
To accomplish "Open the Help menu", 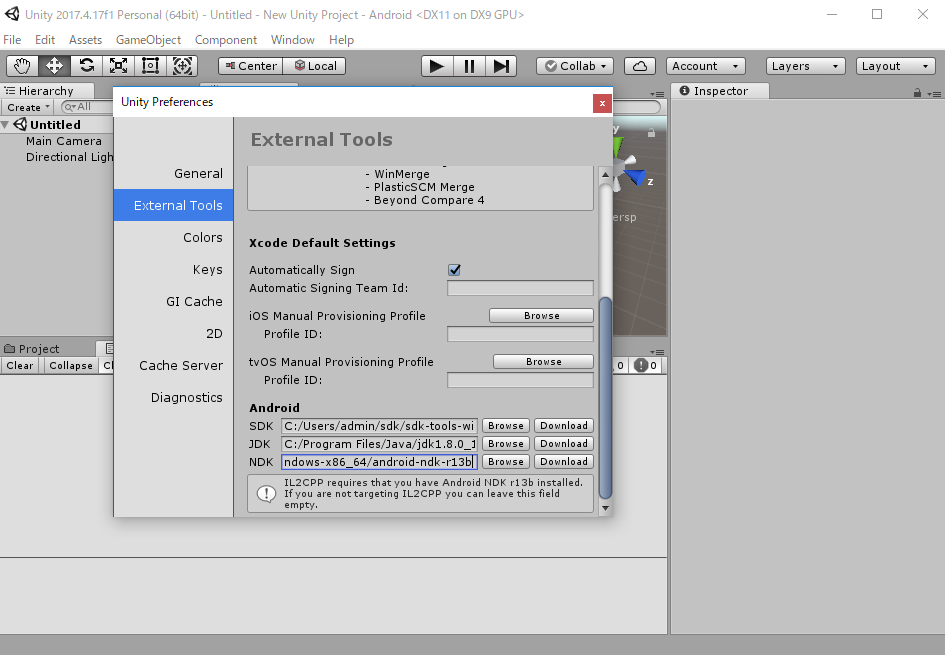I will tap(341, 40).
